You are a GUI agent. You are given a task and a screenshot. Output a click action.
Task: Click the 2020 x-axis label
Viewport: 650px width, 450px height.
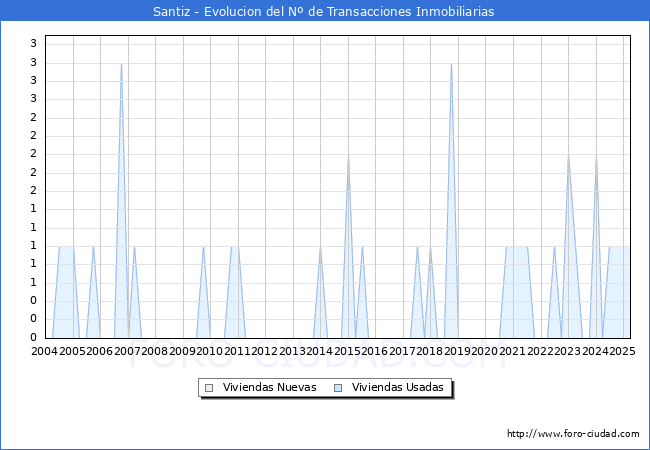click(x=485, y=351)
